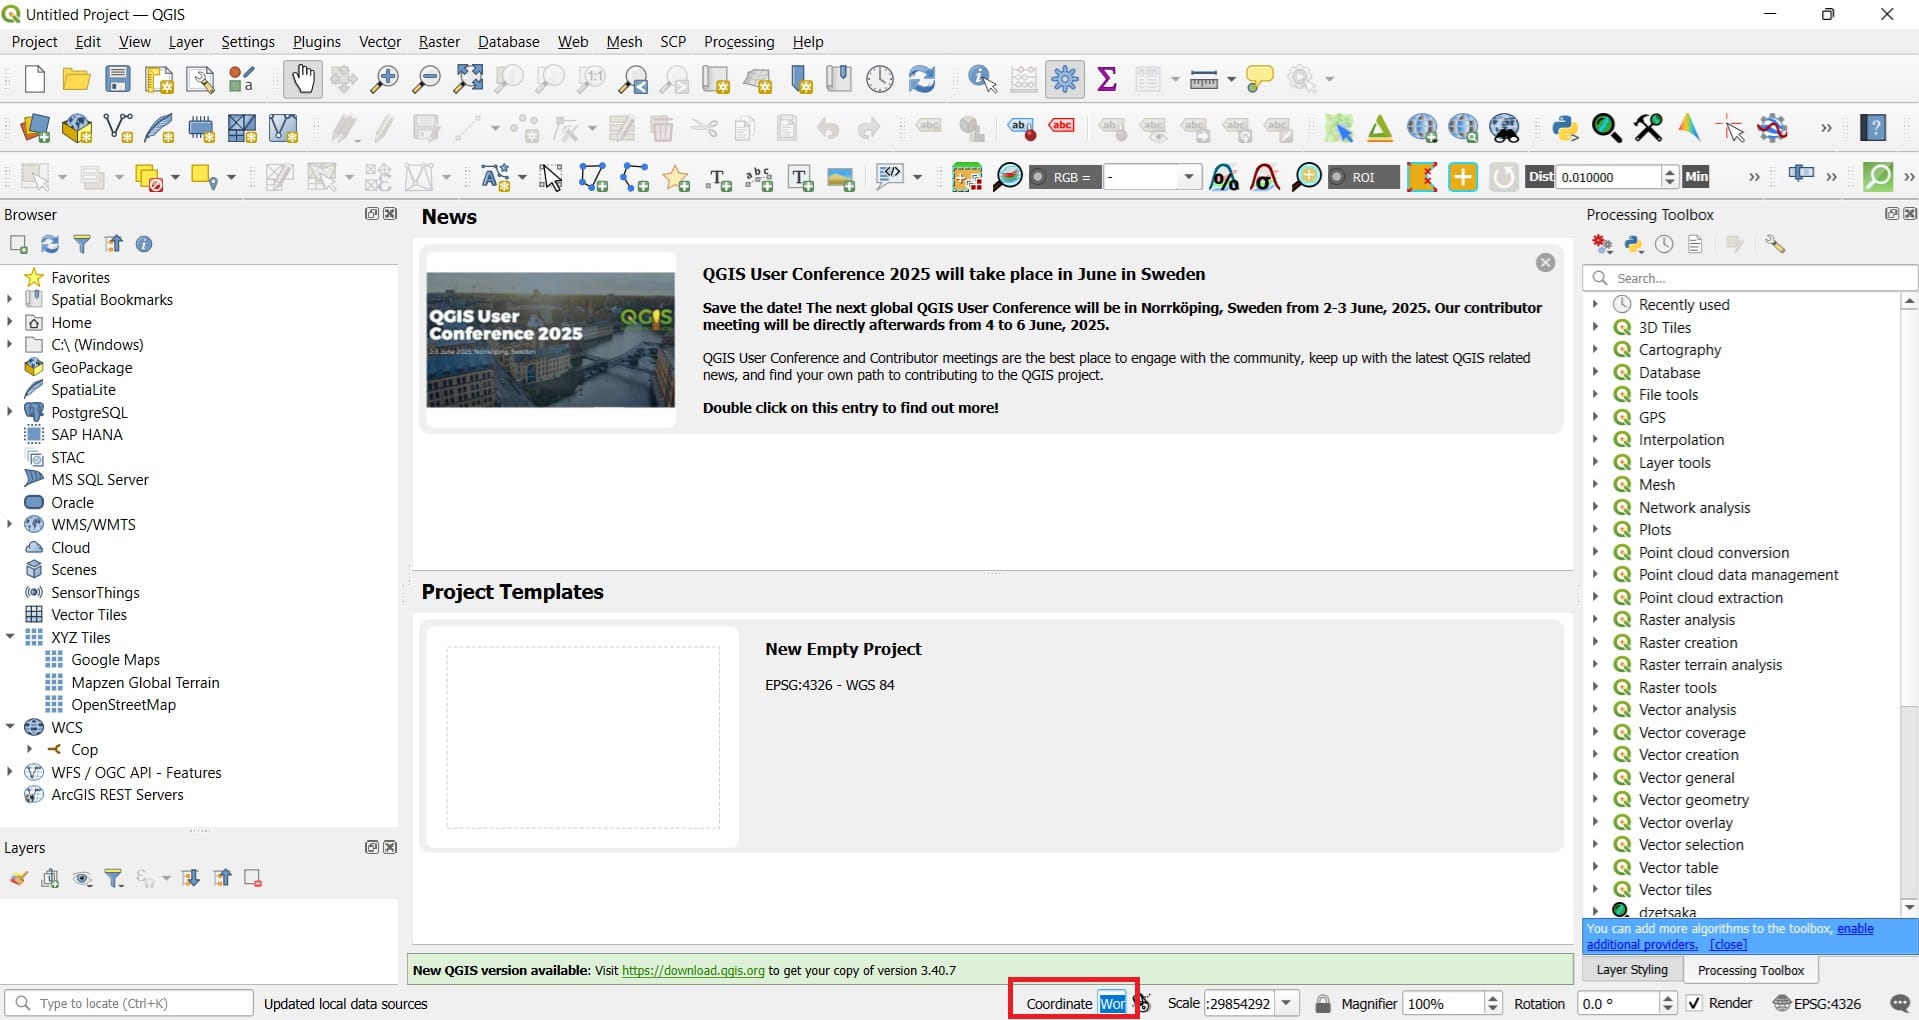Image resolution: width=1919 pixels, height=1020 pixels.
Task: Click the QGIS User Conference thumbnail
Action: tap(550, 339)
